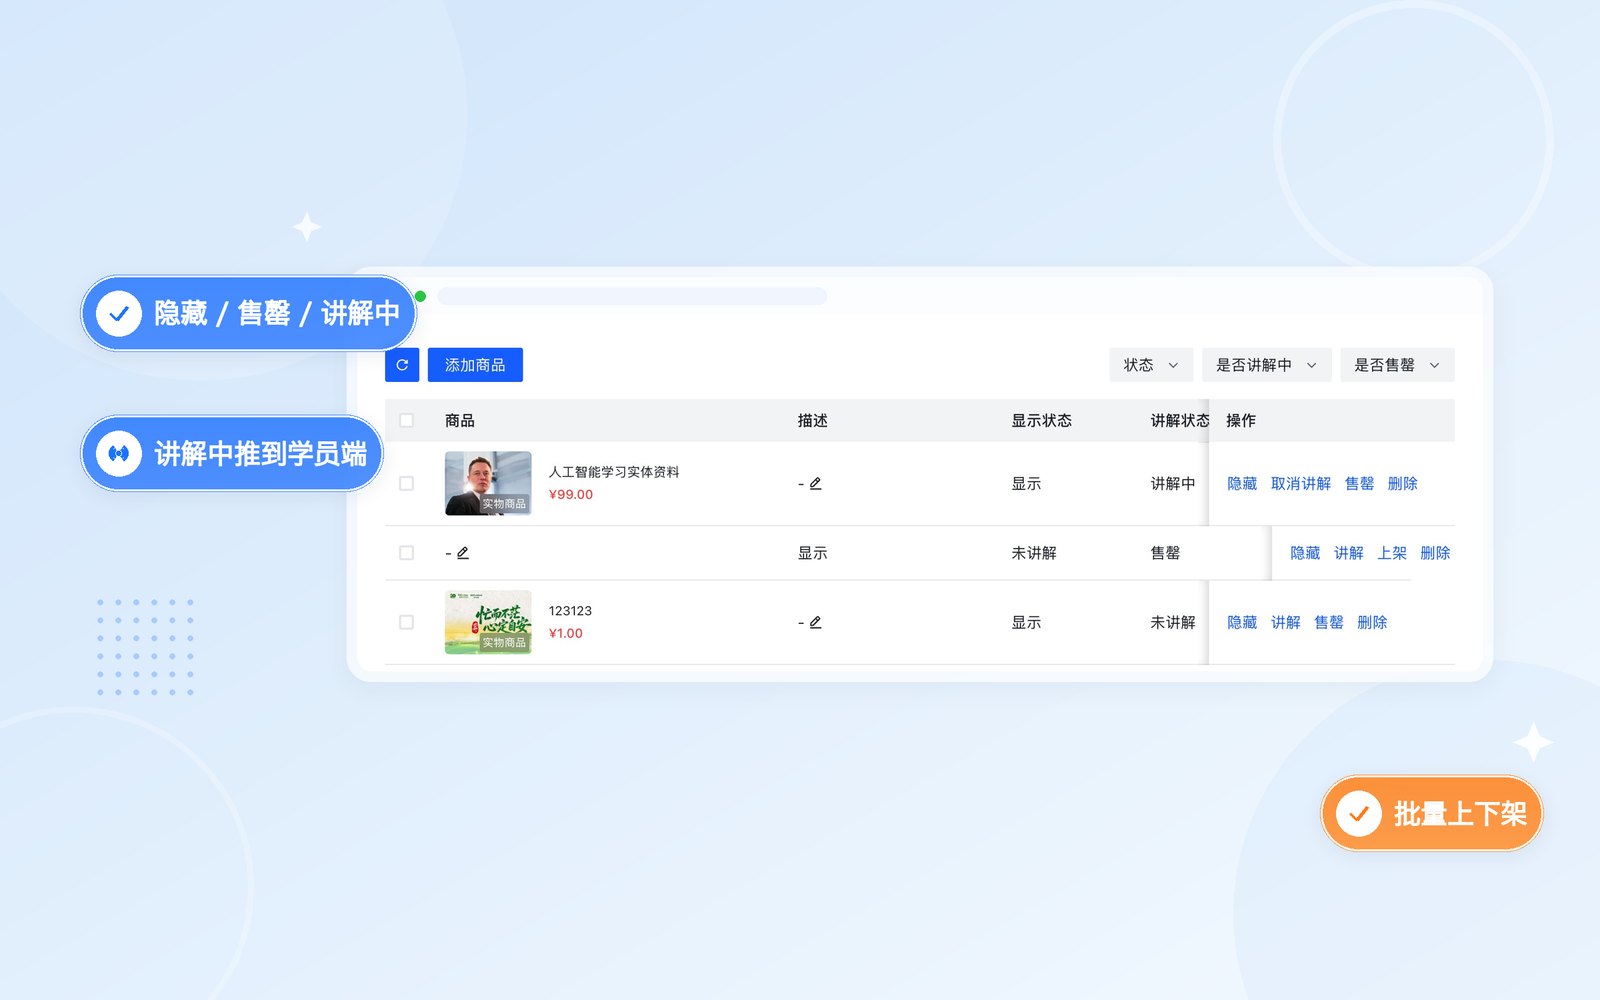Viewport: 1600px width, 1000px height.
Task: Click 隐藏 for product 123123
Action: point(1242,622)
